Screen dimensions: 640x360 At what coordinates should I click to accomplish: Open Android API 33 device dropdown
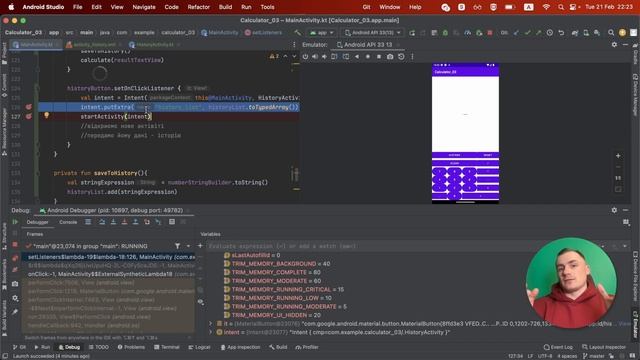373,33
